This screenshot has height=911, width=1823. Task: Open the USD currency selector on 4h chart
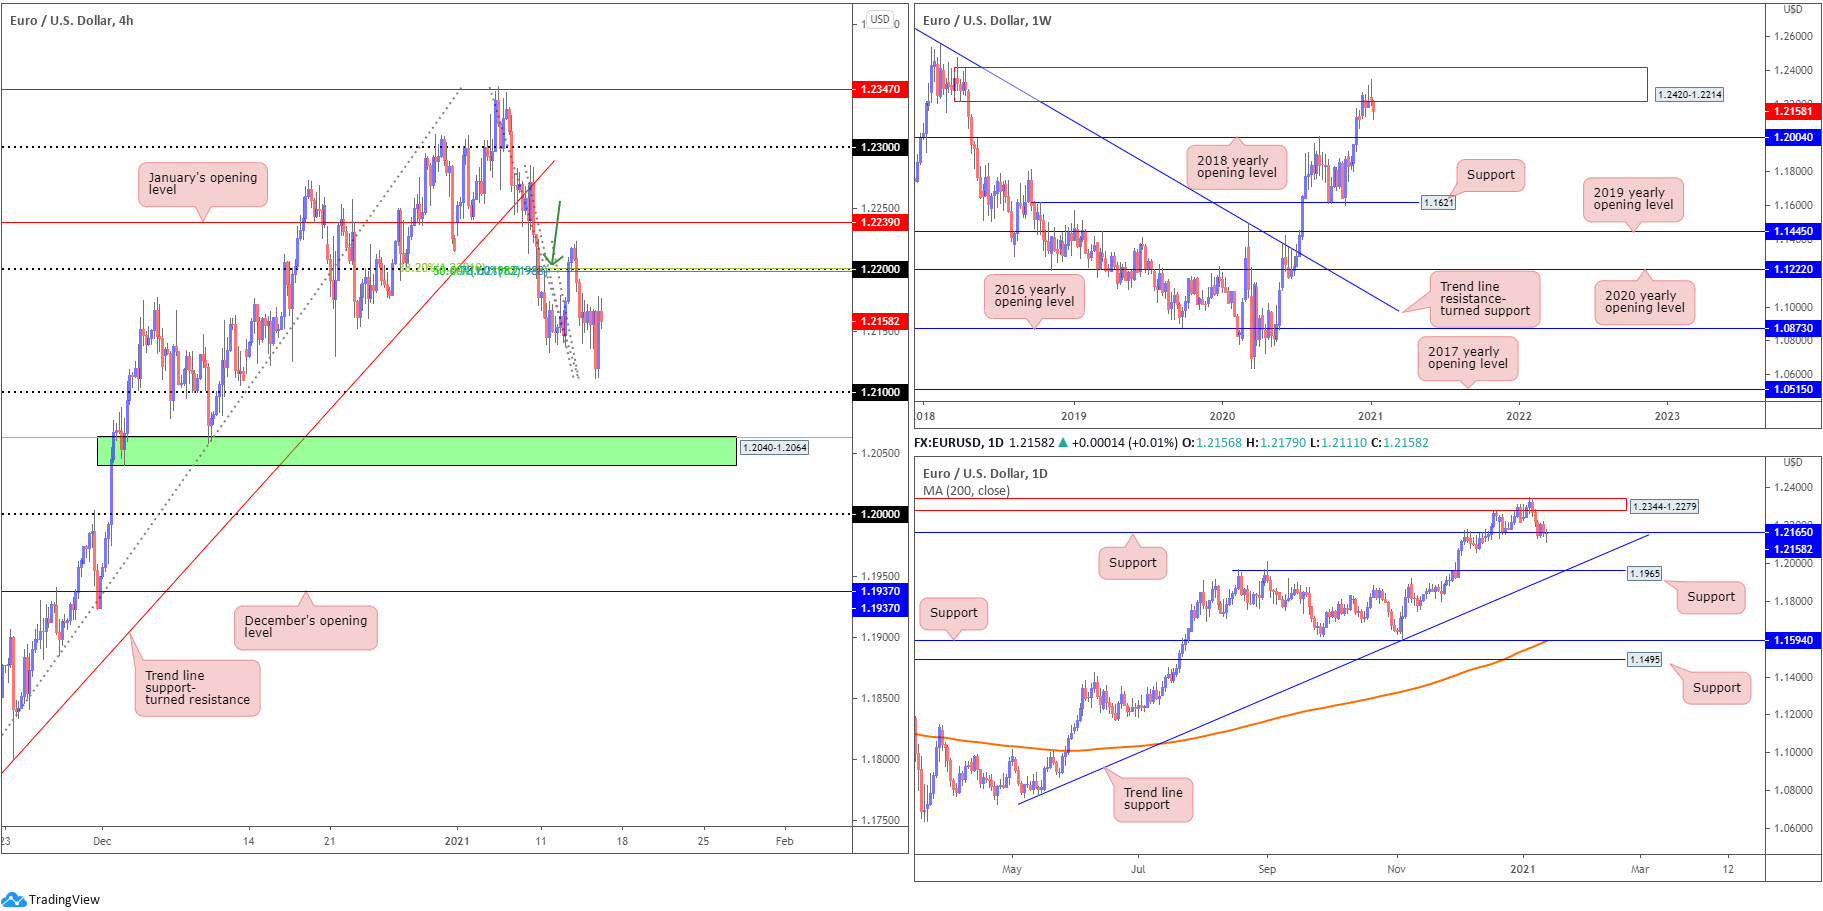(x=879, y=19)
